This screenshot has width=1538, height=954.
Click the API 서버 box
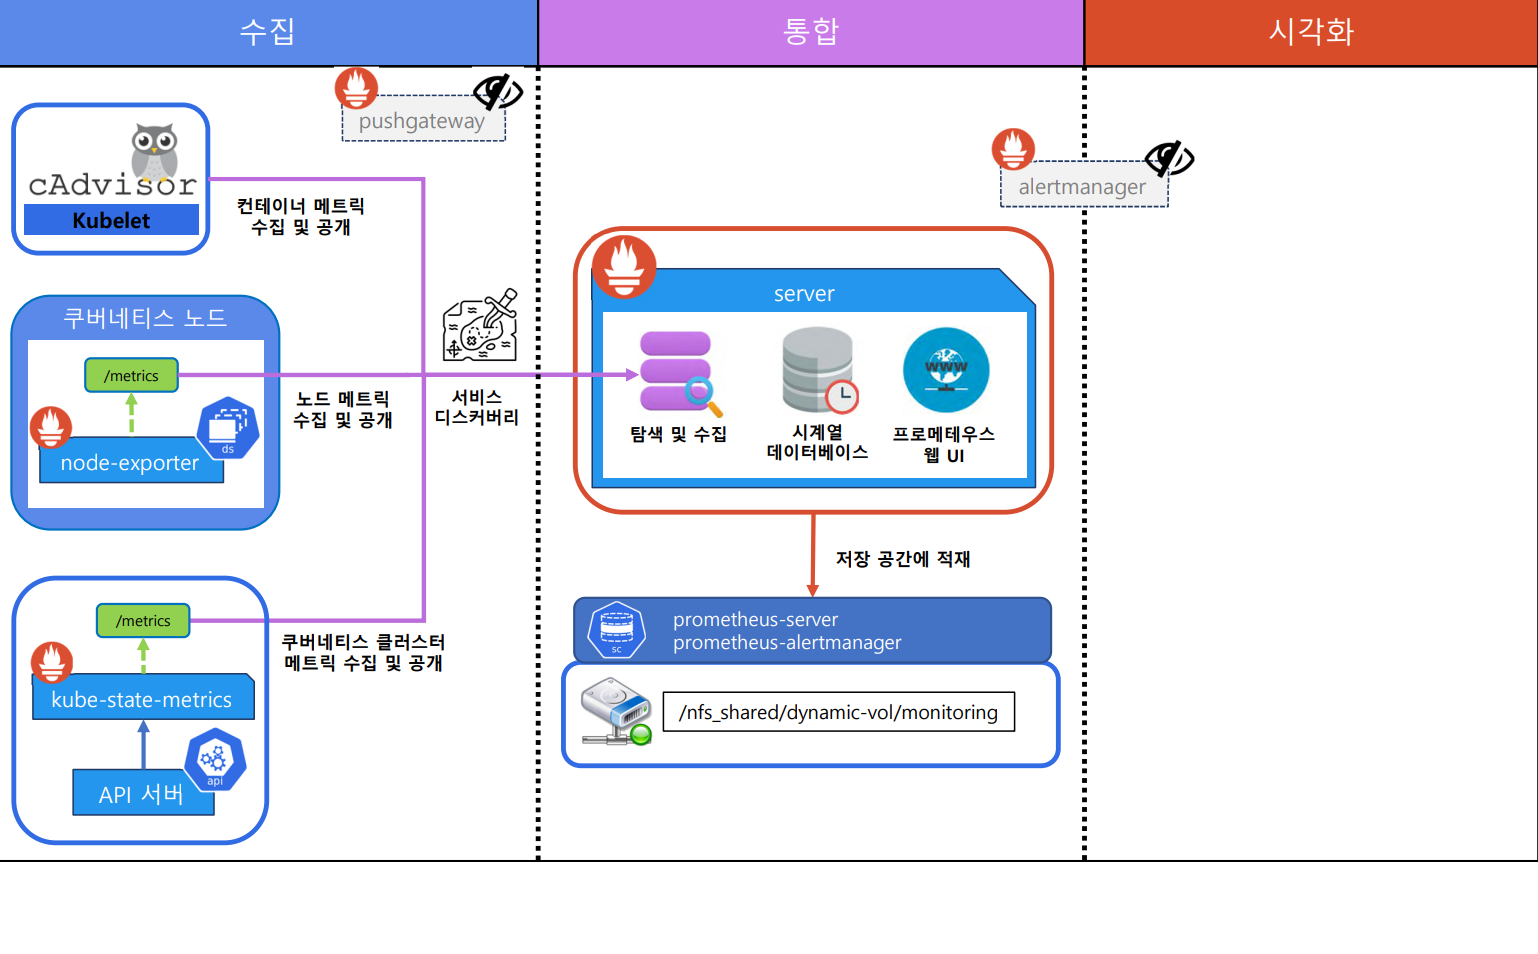[x=143, y=793]
